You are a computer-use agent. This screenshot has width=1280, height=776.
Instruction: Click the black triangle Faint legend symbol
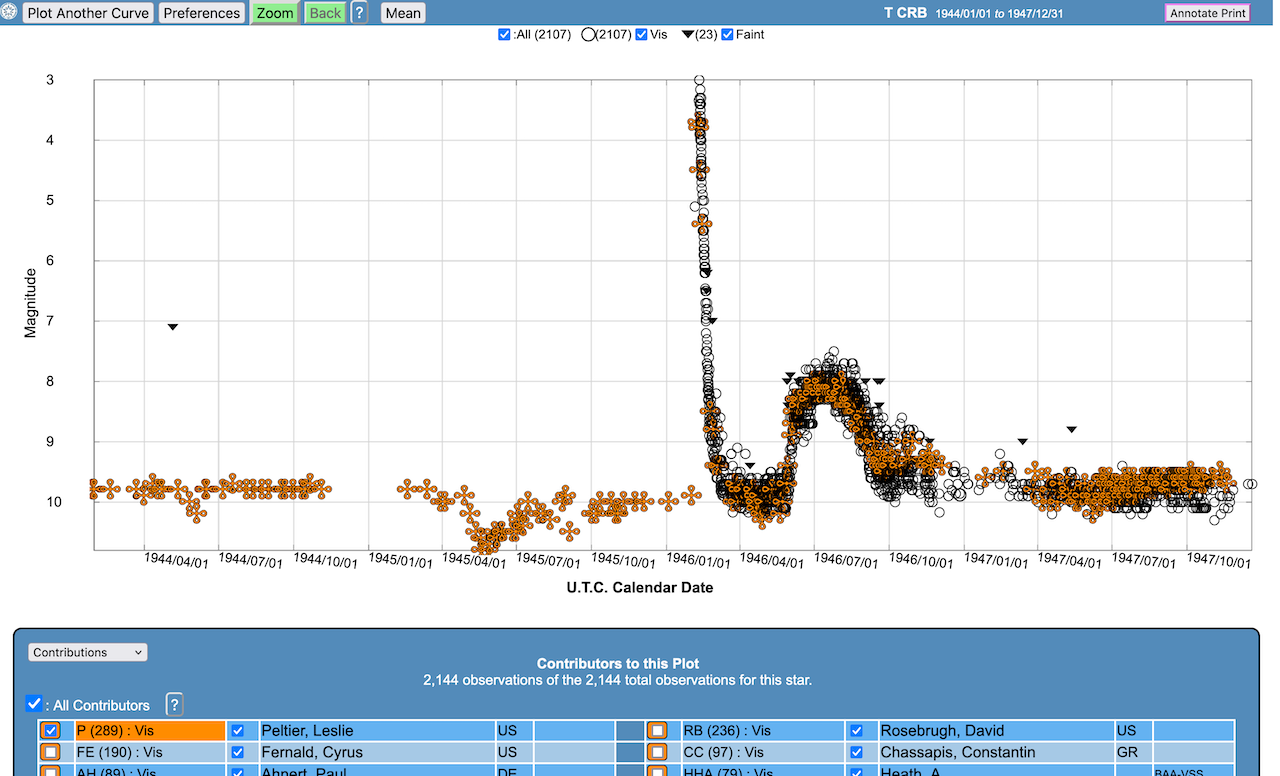tap(689, 35)
